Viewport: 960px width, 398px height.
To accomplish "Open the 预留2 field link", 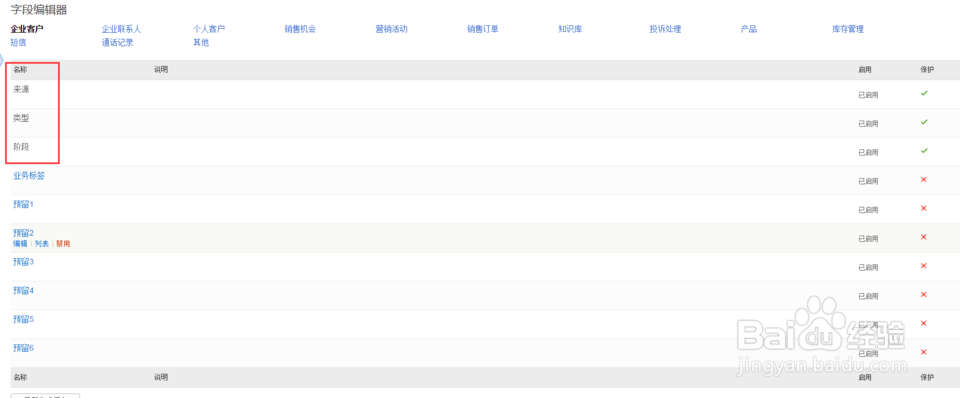I will coord(23,233).
